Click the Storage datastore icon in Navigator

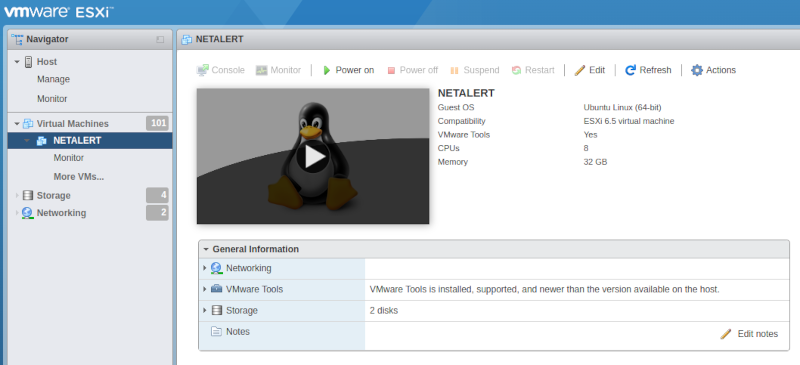pyautogui.click(x=28, y=196)
